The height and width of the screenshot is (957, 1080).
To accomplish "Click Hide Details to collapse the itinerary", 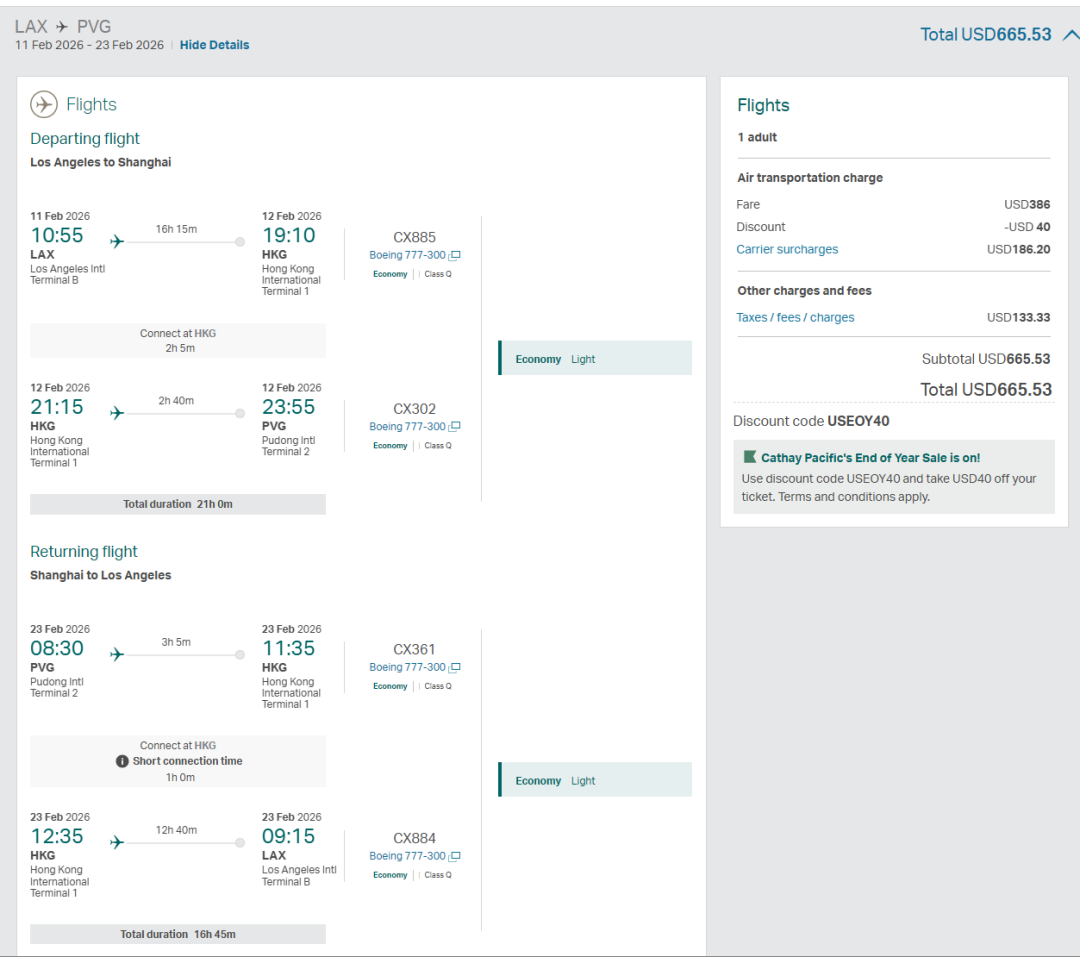I will click(214, 45).
